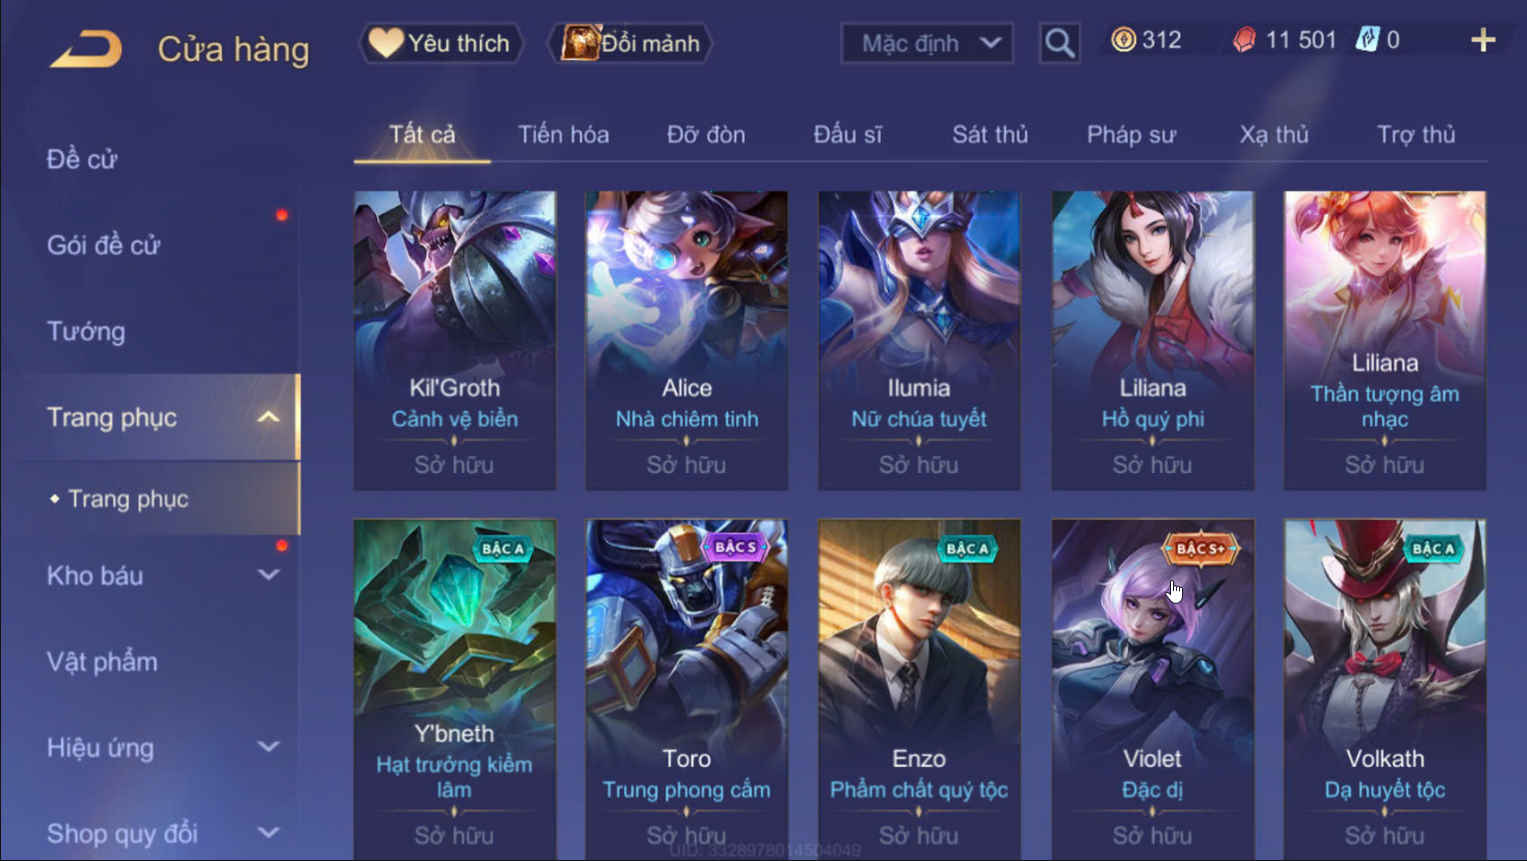Select the Sát thủ tab

(990, 134)
